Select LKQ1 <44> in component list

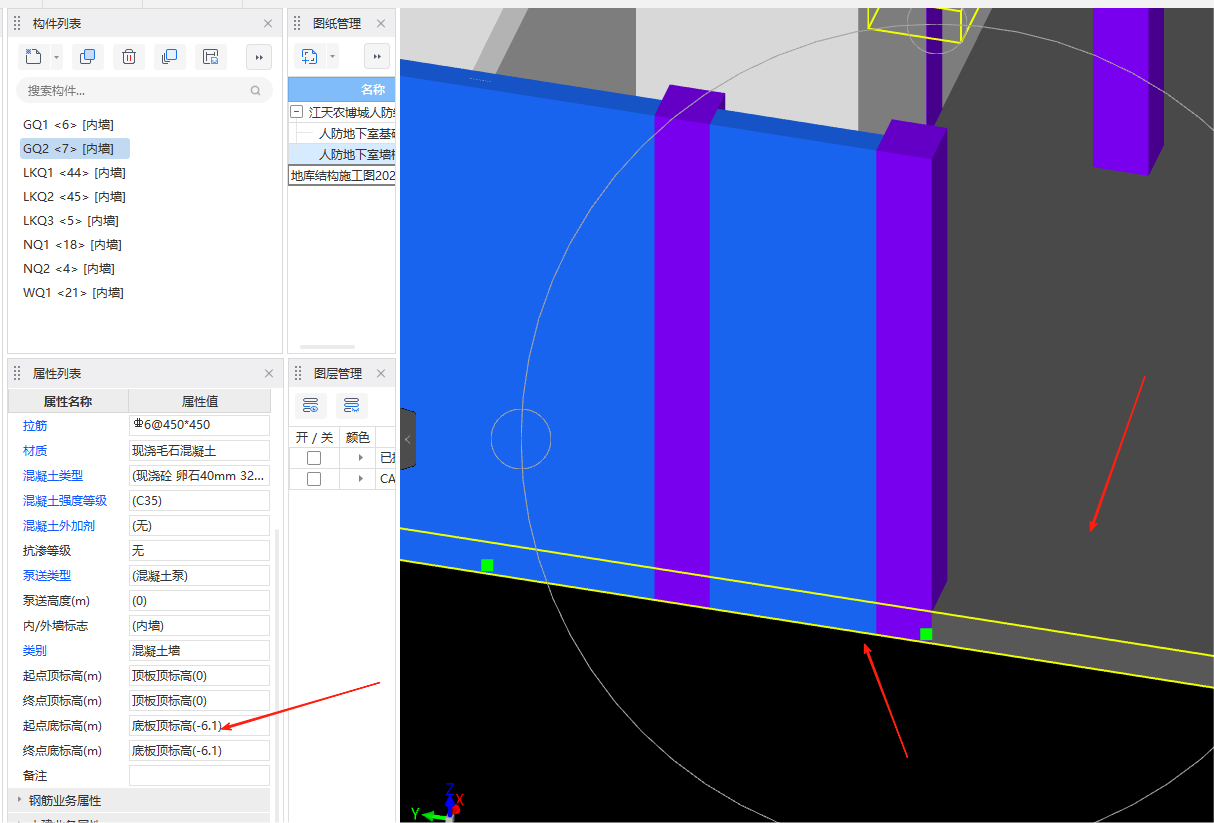tap(74, 173)
